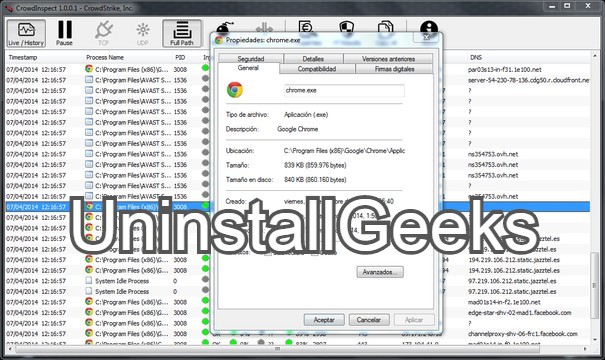
Task: Click the '839 KB (859.976 bytes)' size value
Action: click(x=315, y=165)
